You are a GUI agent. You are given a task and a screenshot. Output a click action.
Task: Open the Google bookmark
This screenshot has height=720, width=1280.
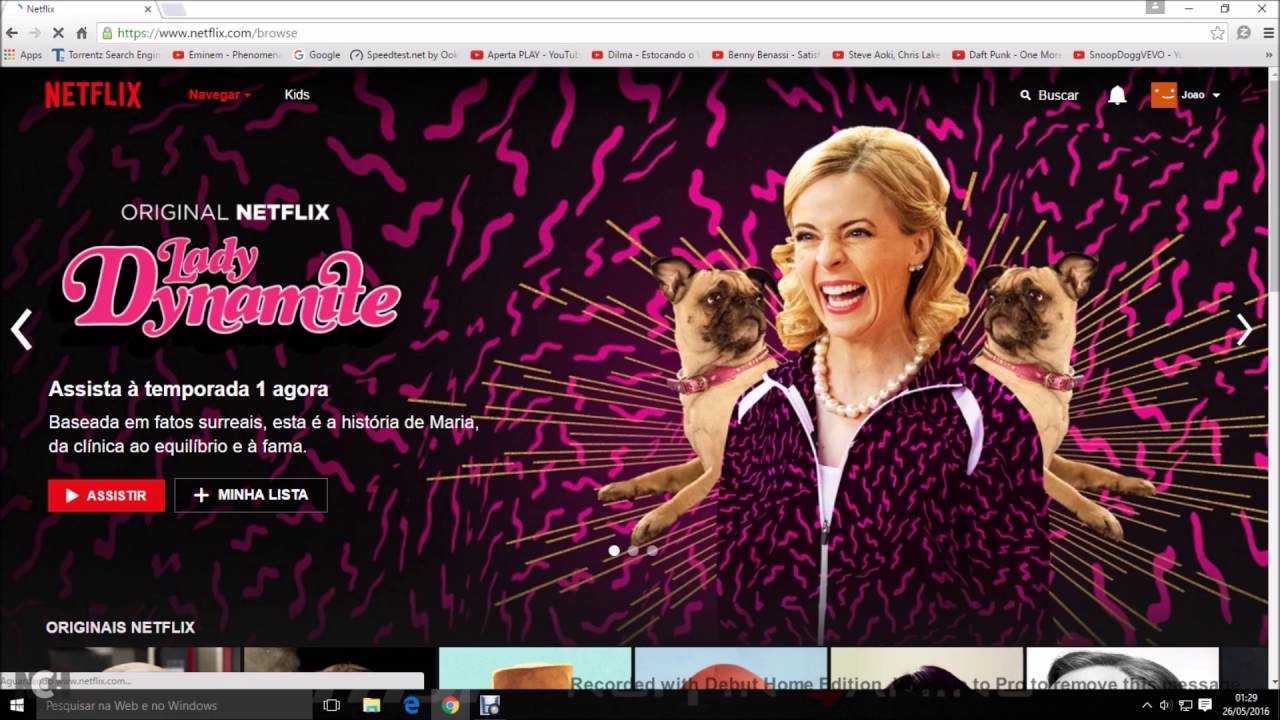[x=317, y=55]
